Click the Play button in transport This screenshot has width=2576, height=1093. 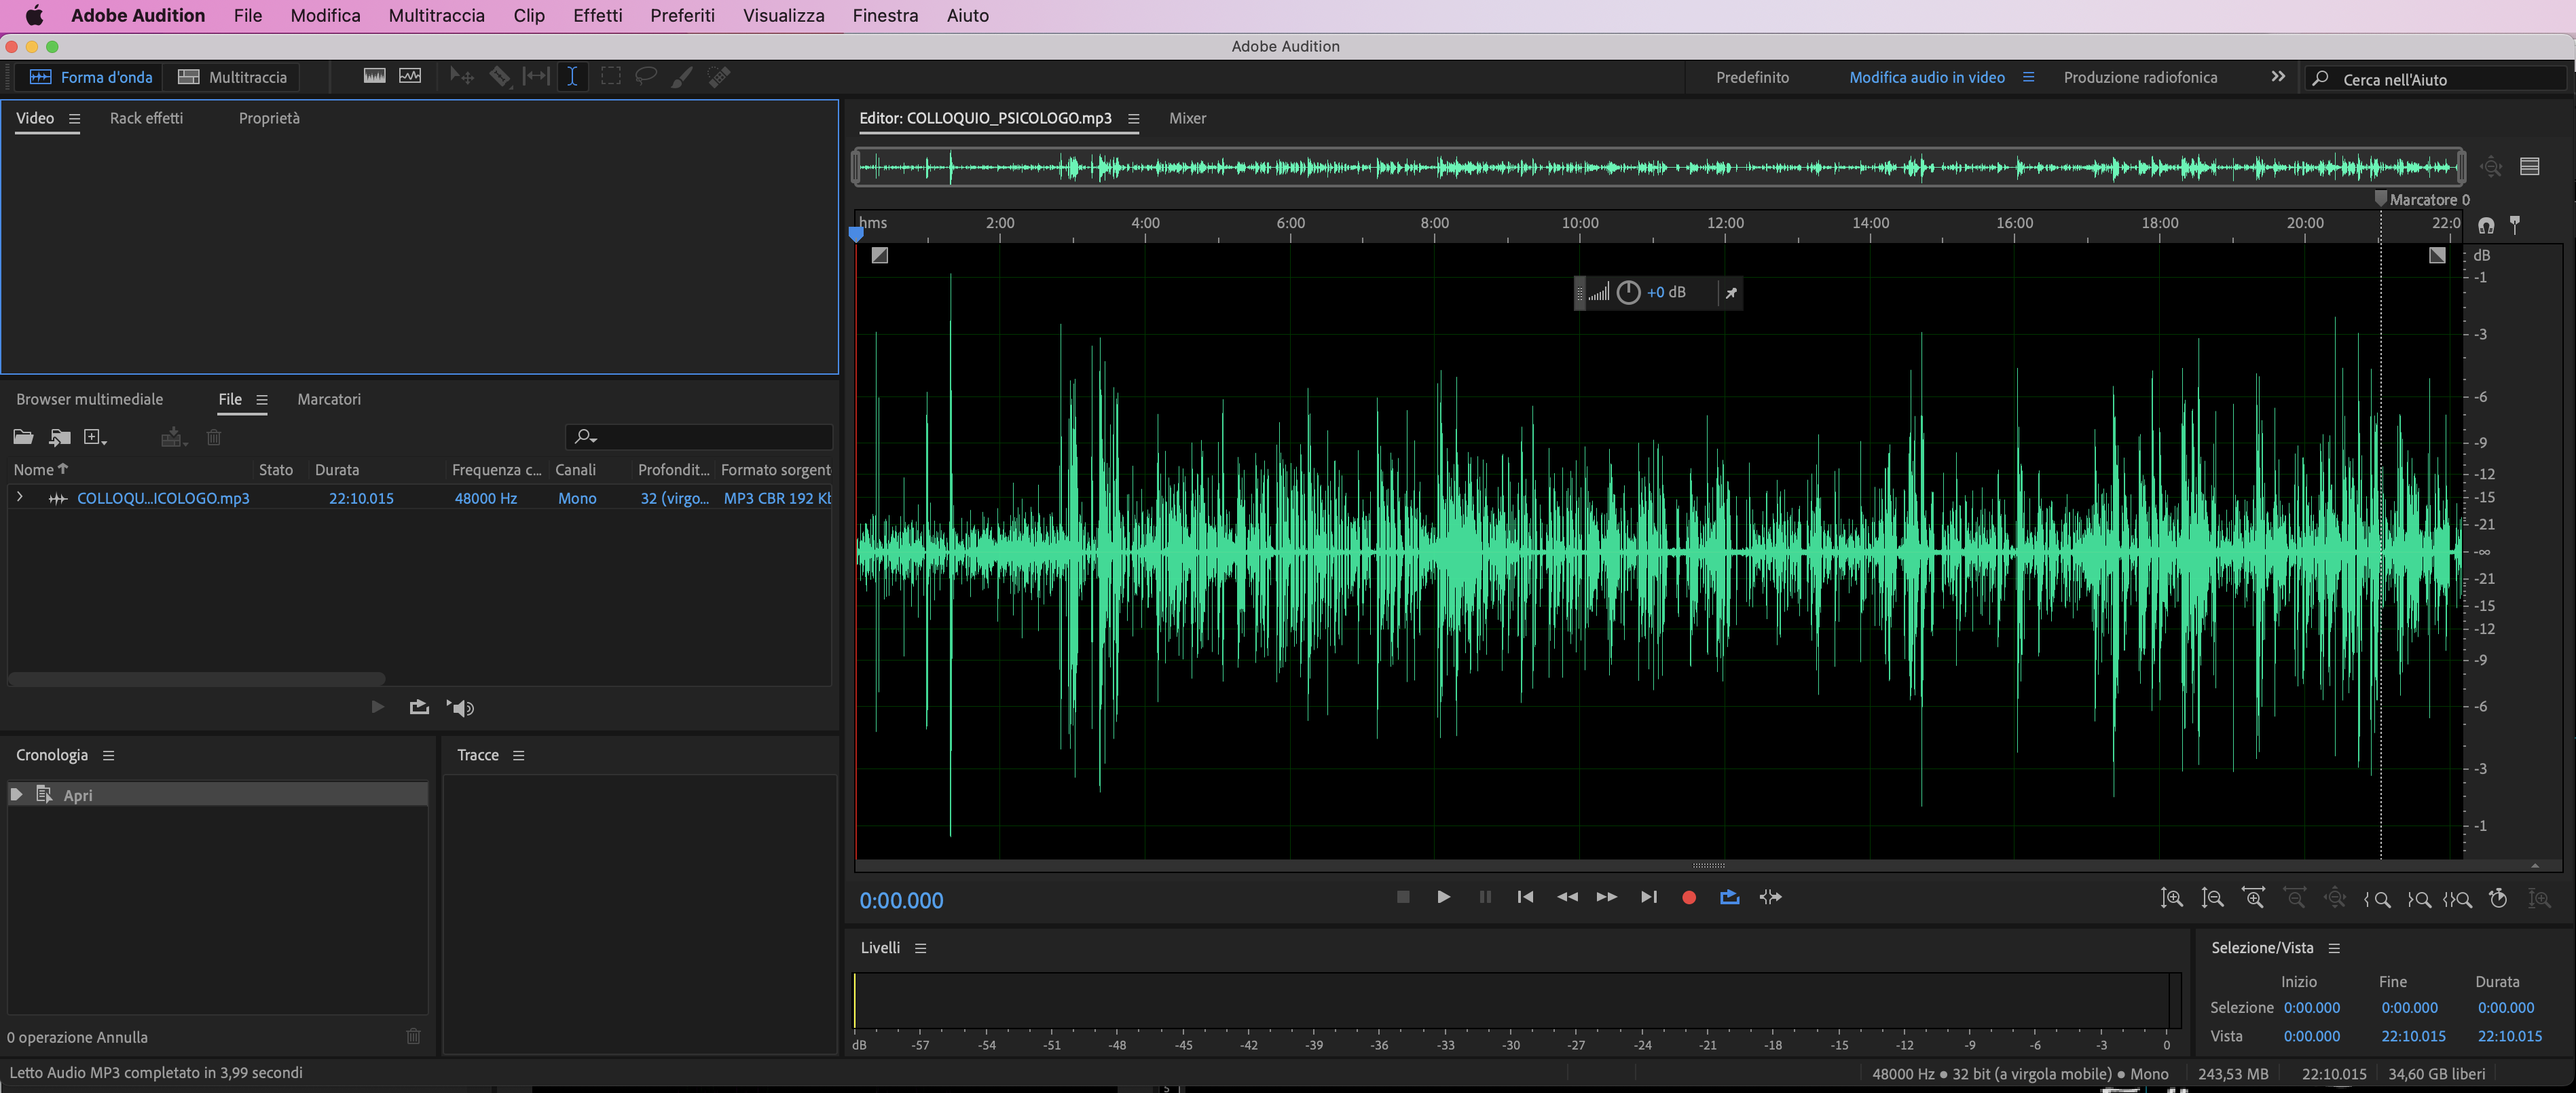click(x=1443, y=897)
